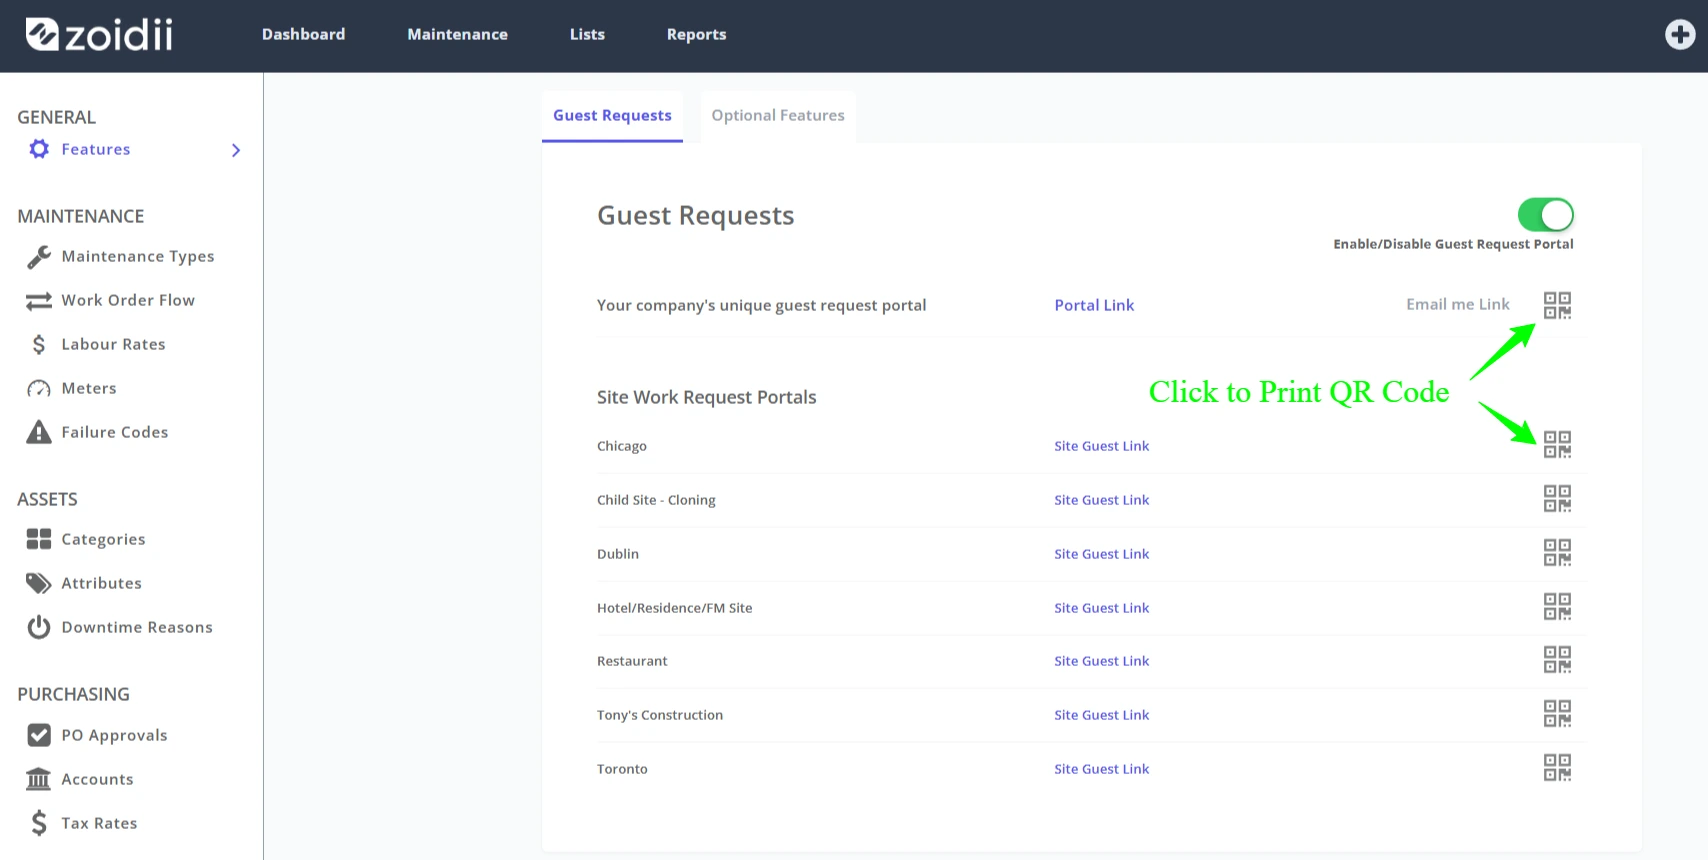
Task: Open the Reports menu
Action: coord(696,35)
